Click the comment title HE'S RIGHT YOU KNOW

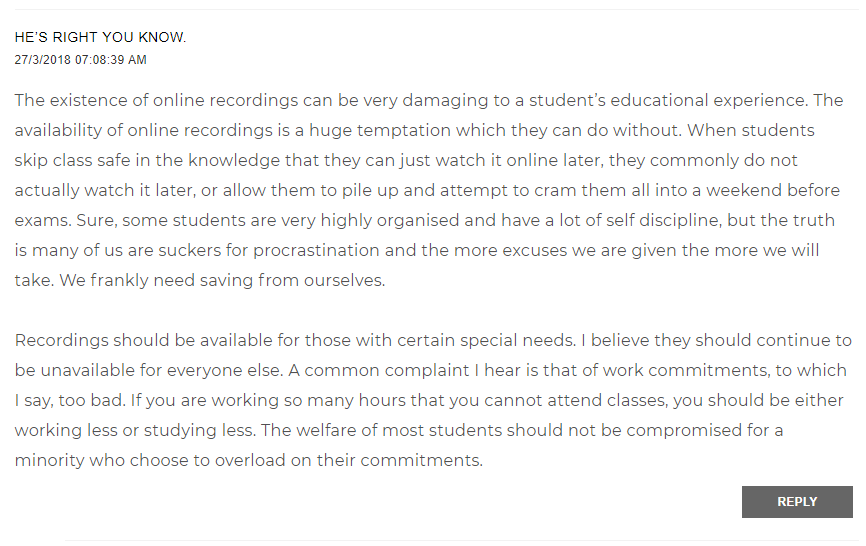[100, 38]
